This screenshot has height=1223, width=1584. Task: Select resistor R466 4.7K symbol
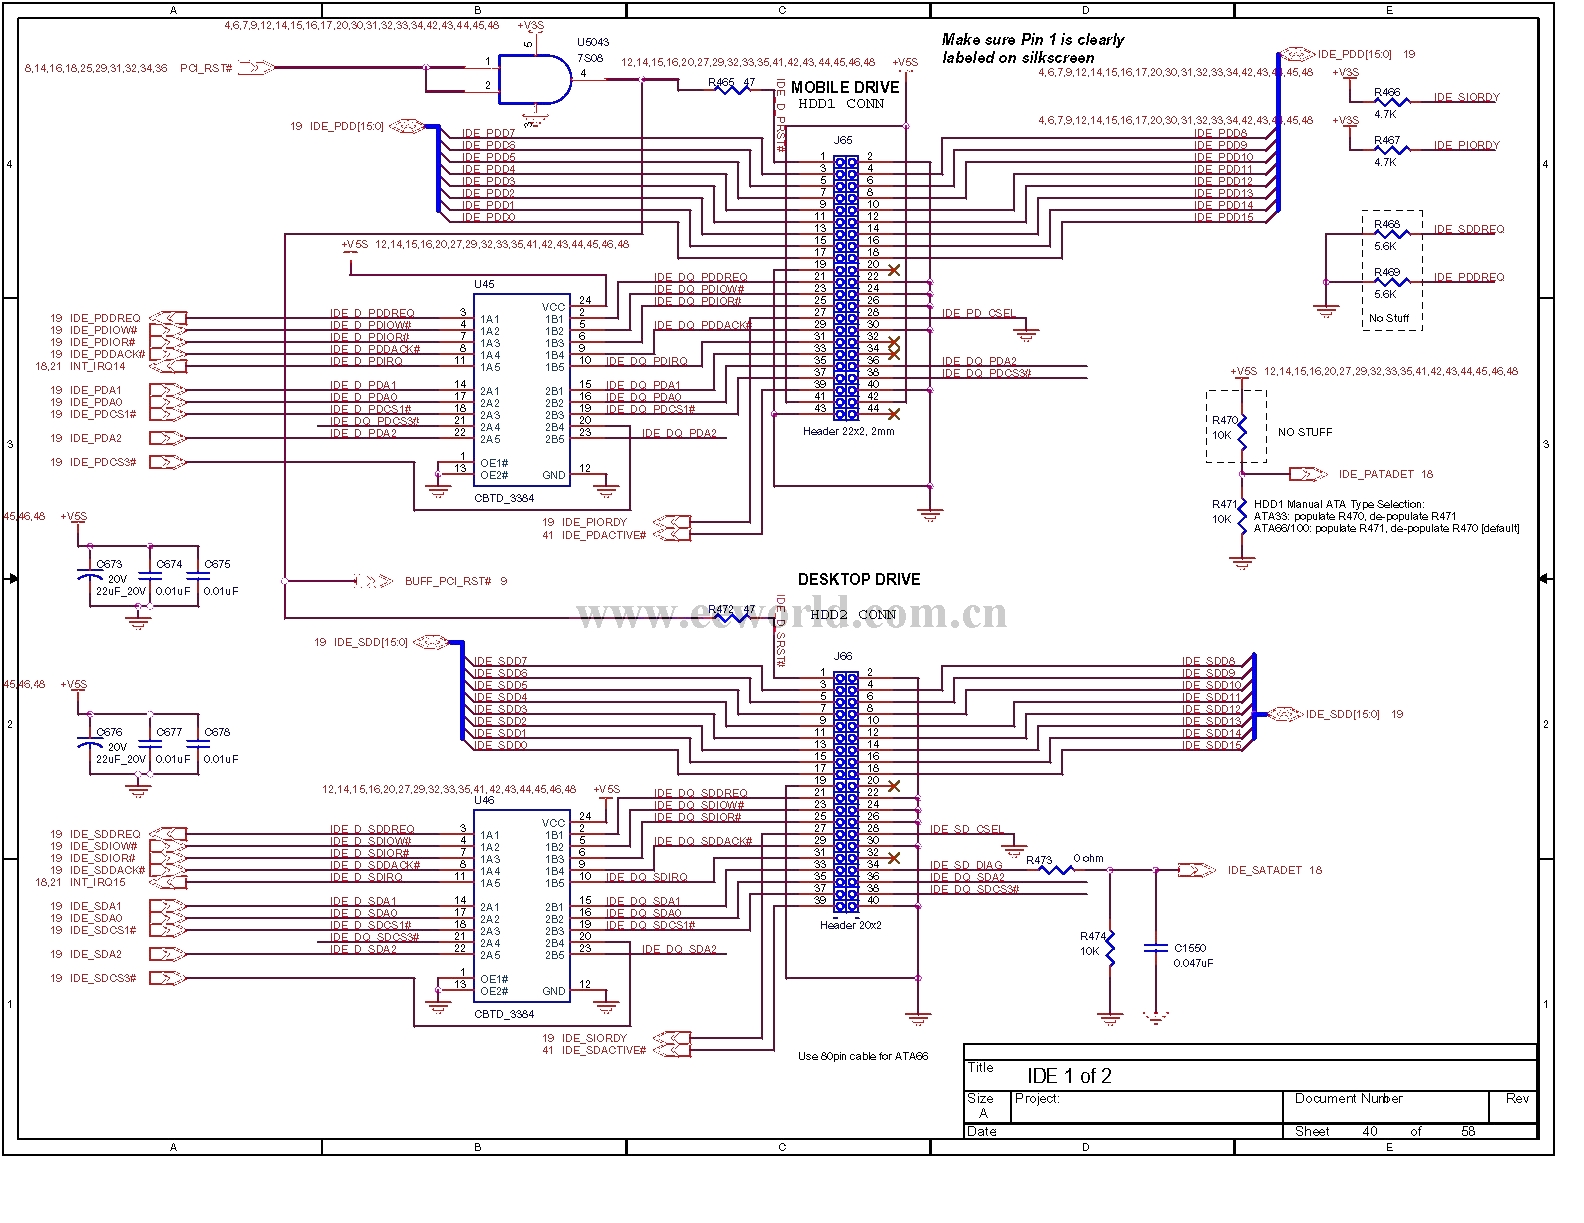pyautogui.click(x=1391, y=101)
